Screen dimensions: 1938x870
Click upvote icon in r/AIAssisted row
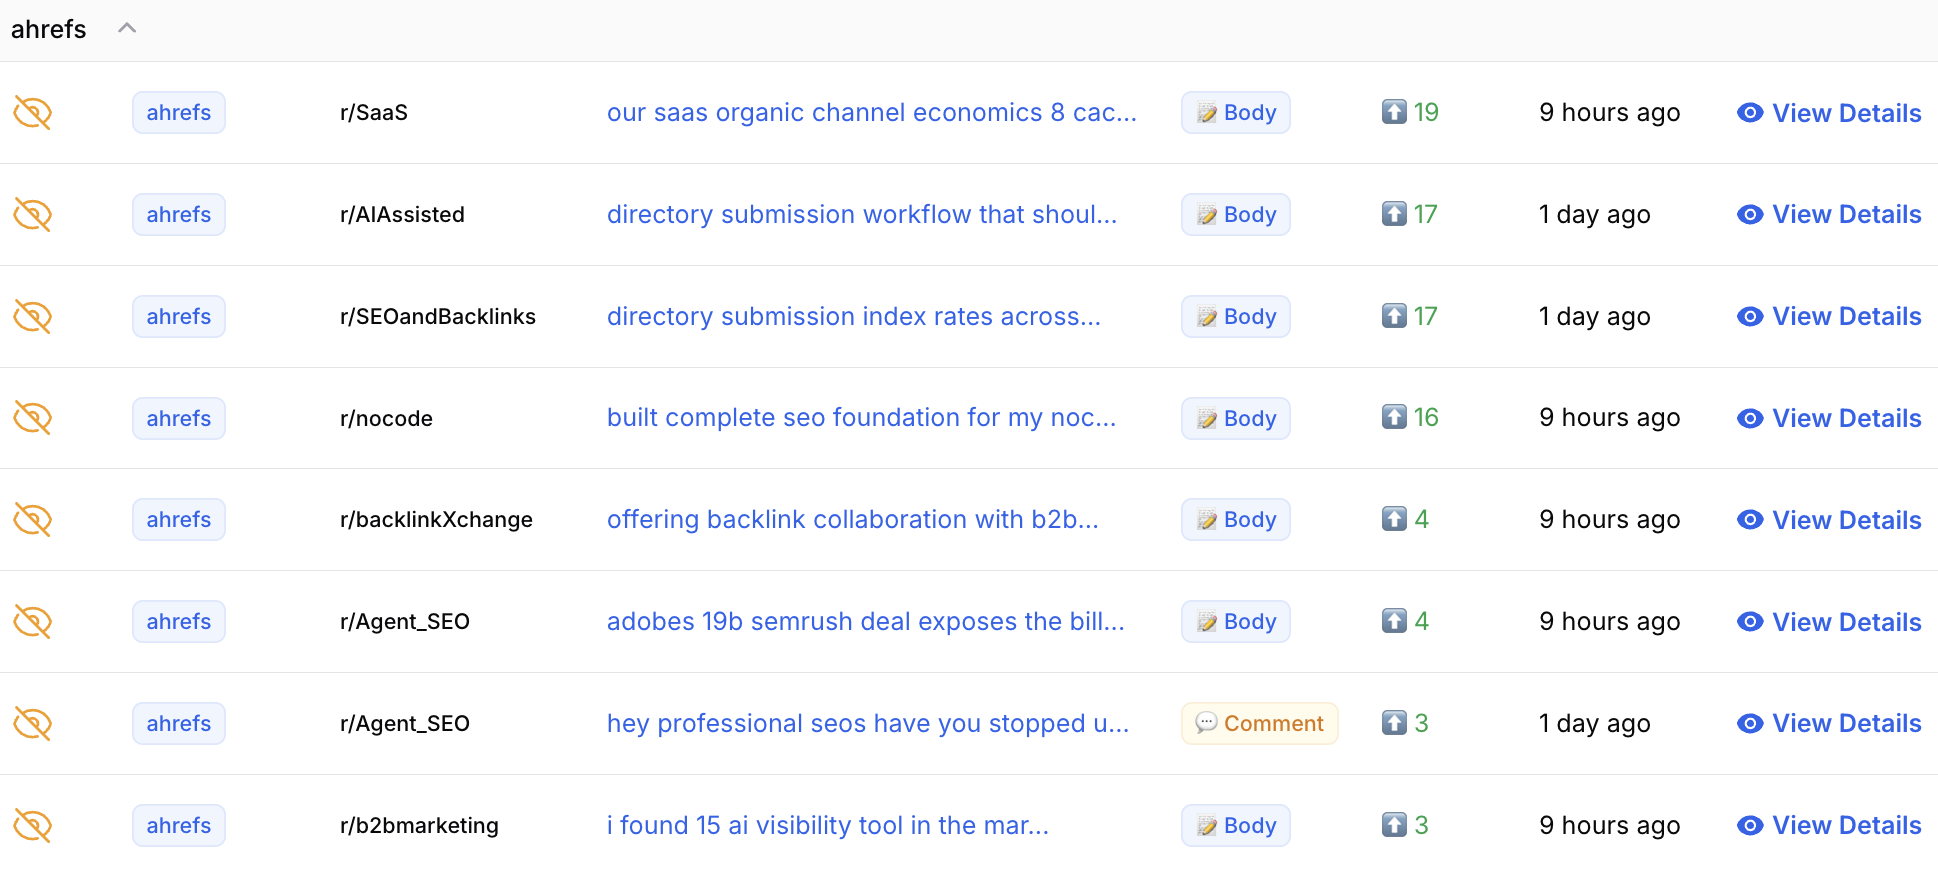pos(1394,214)
